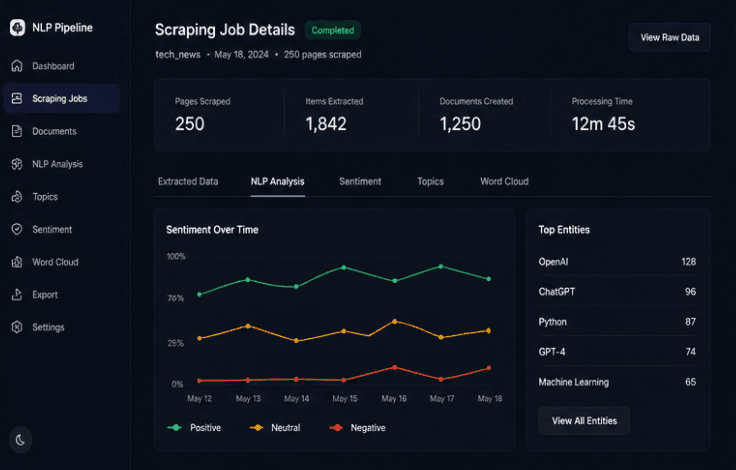This screenshot has width=736, height=470.
Task: Click the Sentiment sidebar icon
Action: (x=17, y=229)
